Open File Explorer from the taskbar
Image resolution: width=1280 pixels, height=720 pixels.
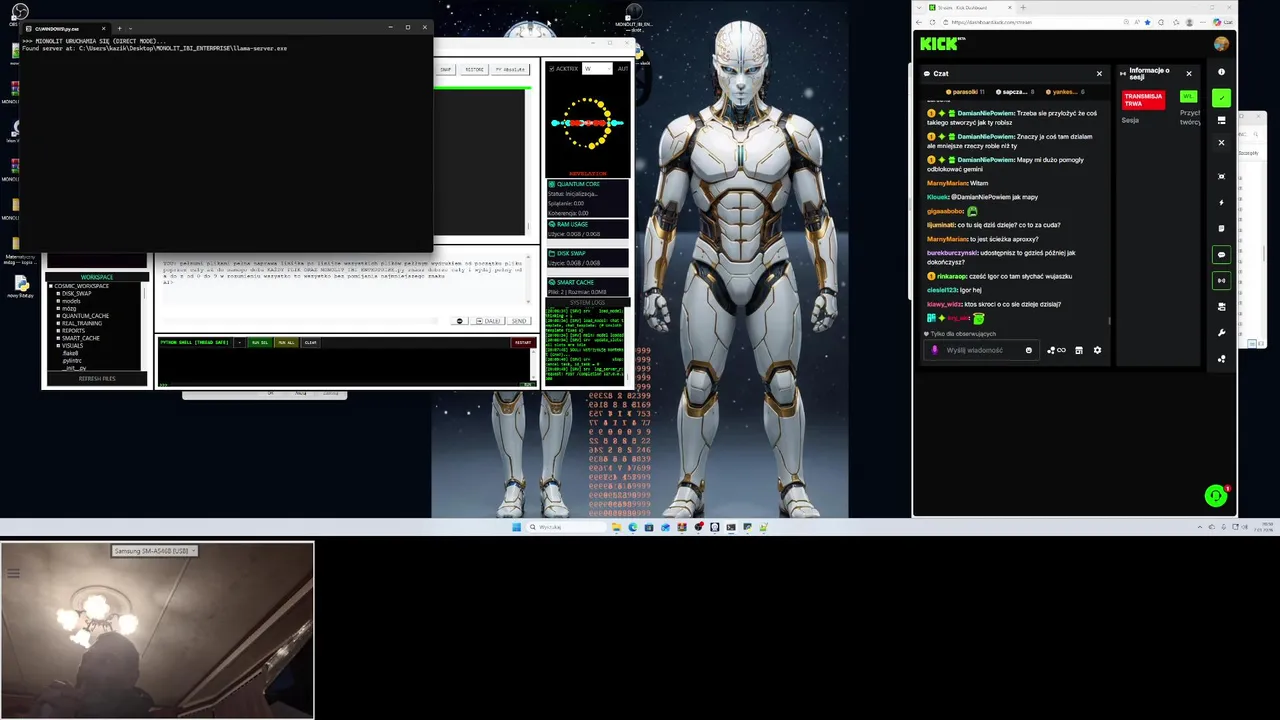tap(616, 527)
